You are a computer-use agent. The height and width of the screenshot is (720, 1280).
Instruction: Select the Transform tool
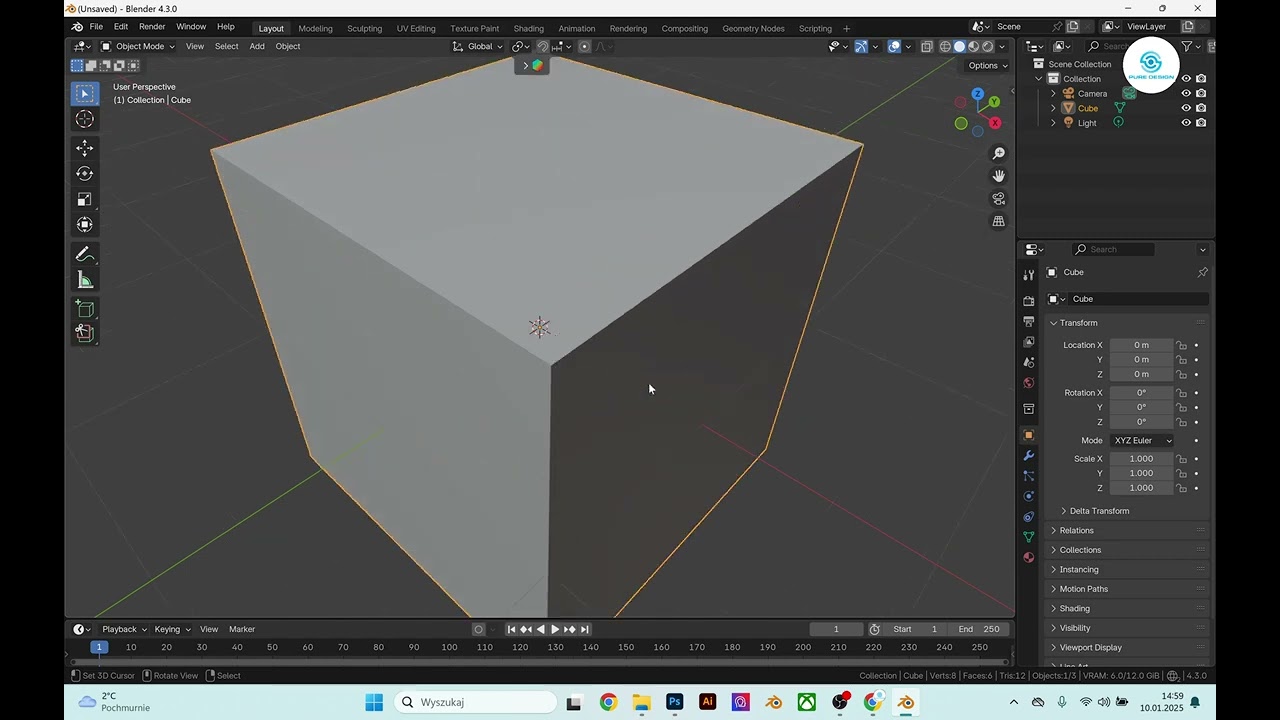[85, 225]
